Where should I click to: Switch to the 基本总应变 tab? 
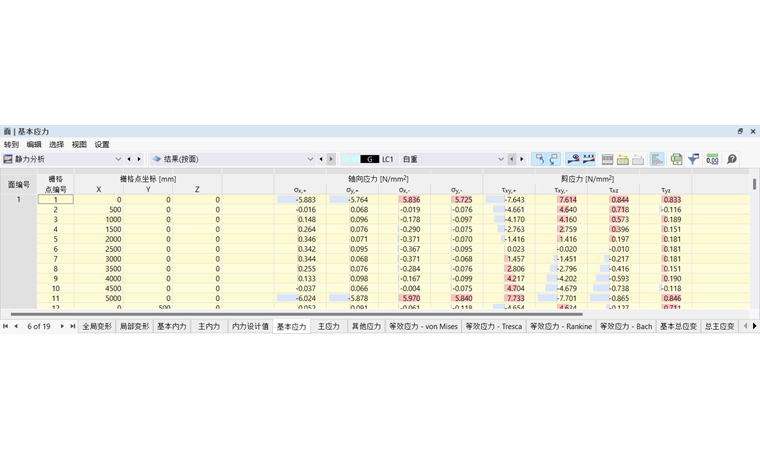(x=678, y=326)
